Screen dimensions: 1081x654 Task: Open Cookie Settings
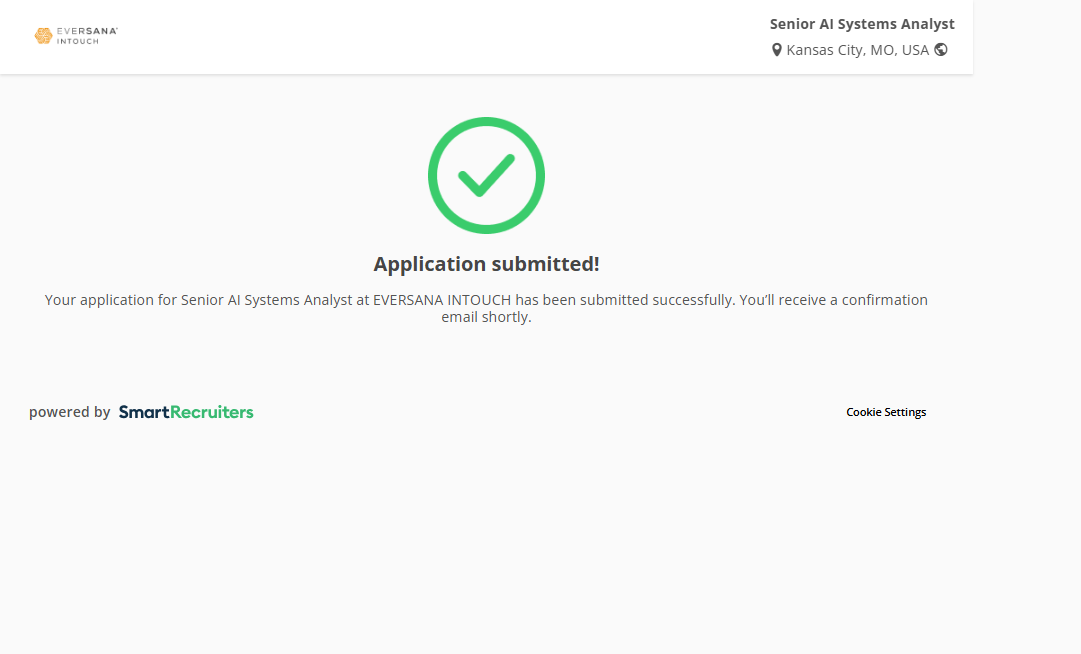pos(886,412)
